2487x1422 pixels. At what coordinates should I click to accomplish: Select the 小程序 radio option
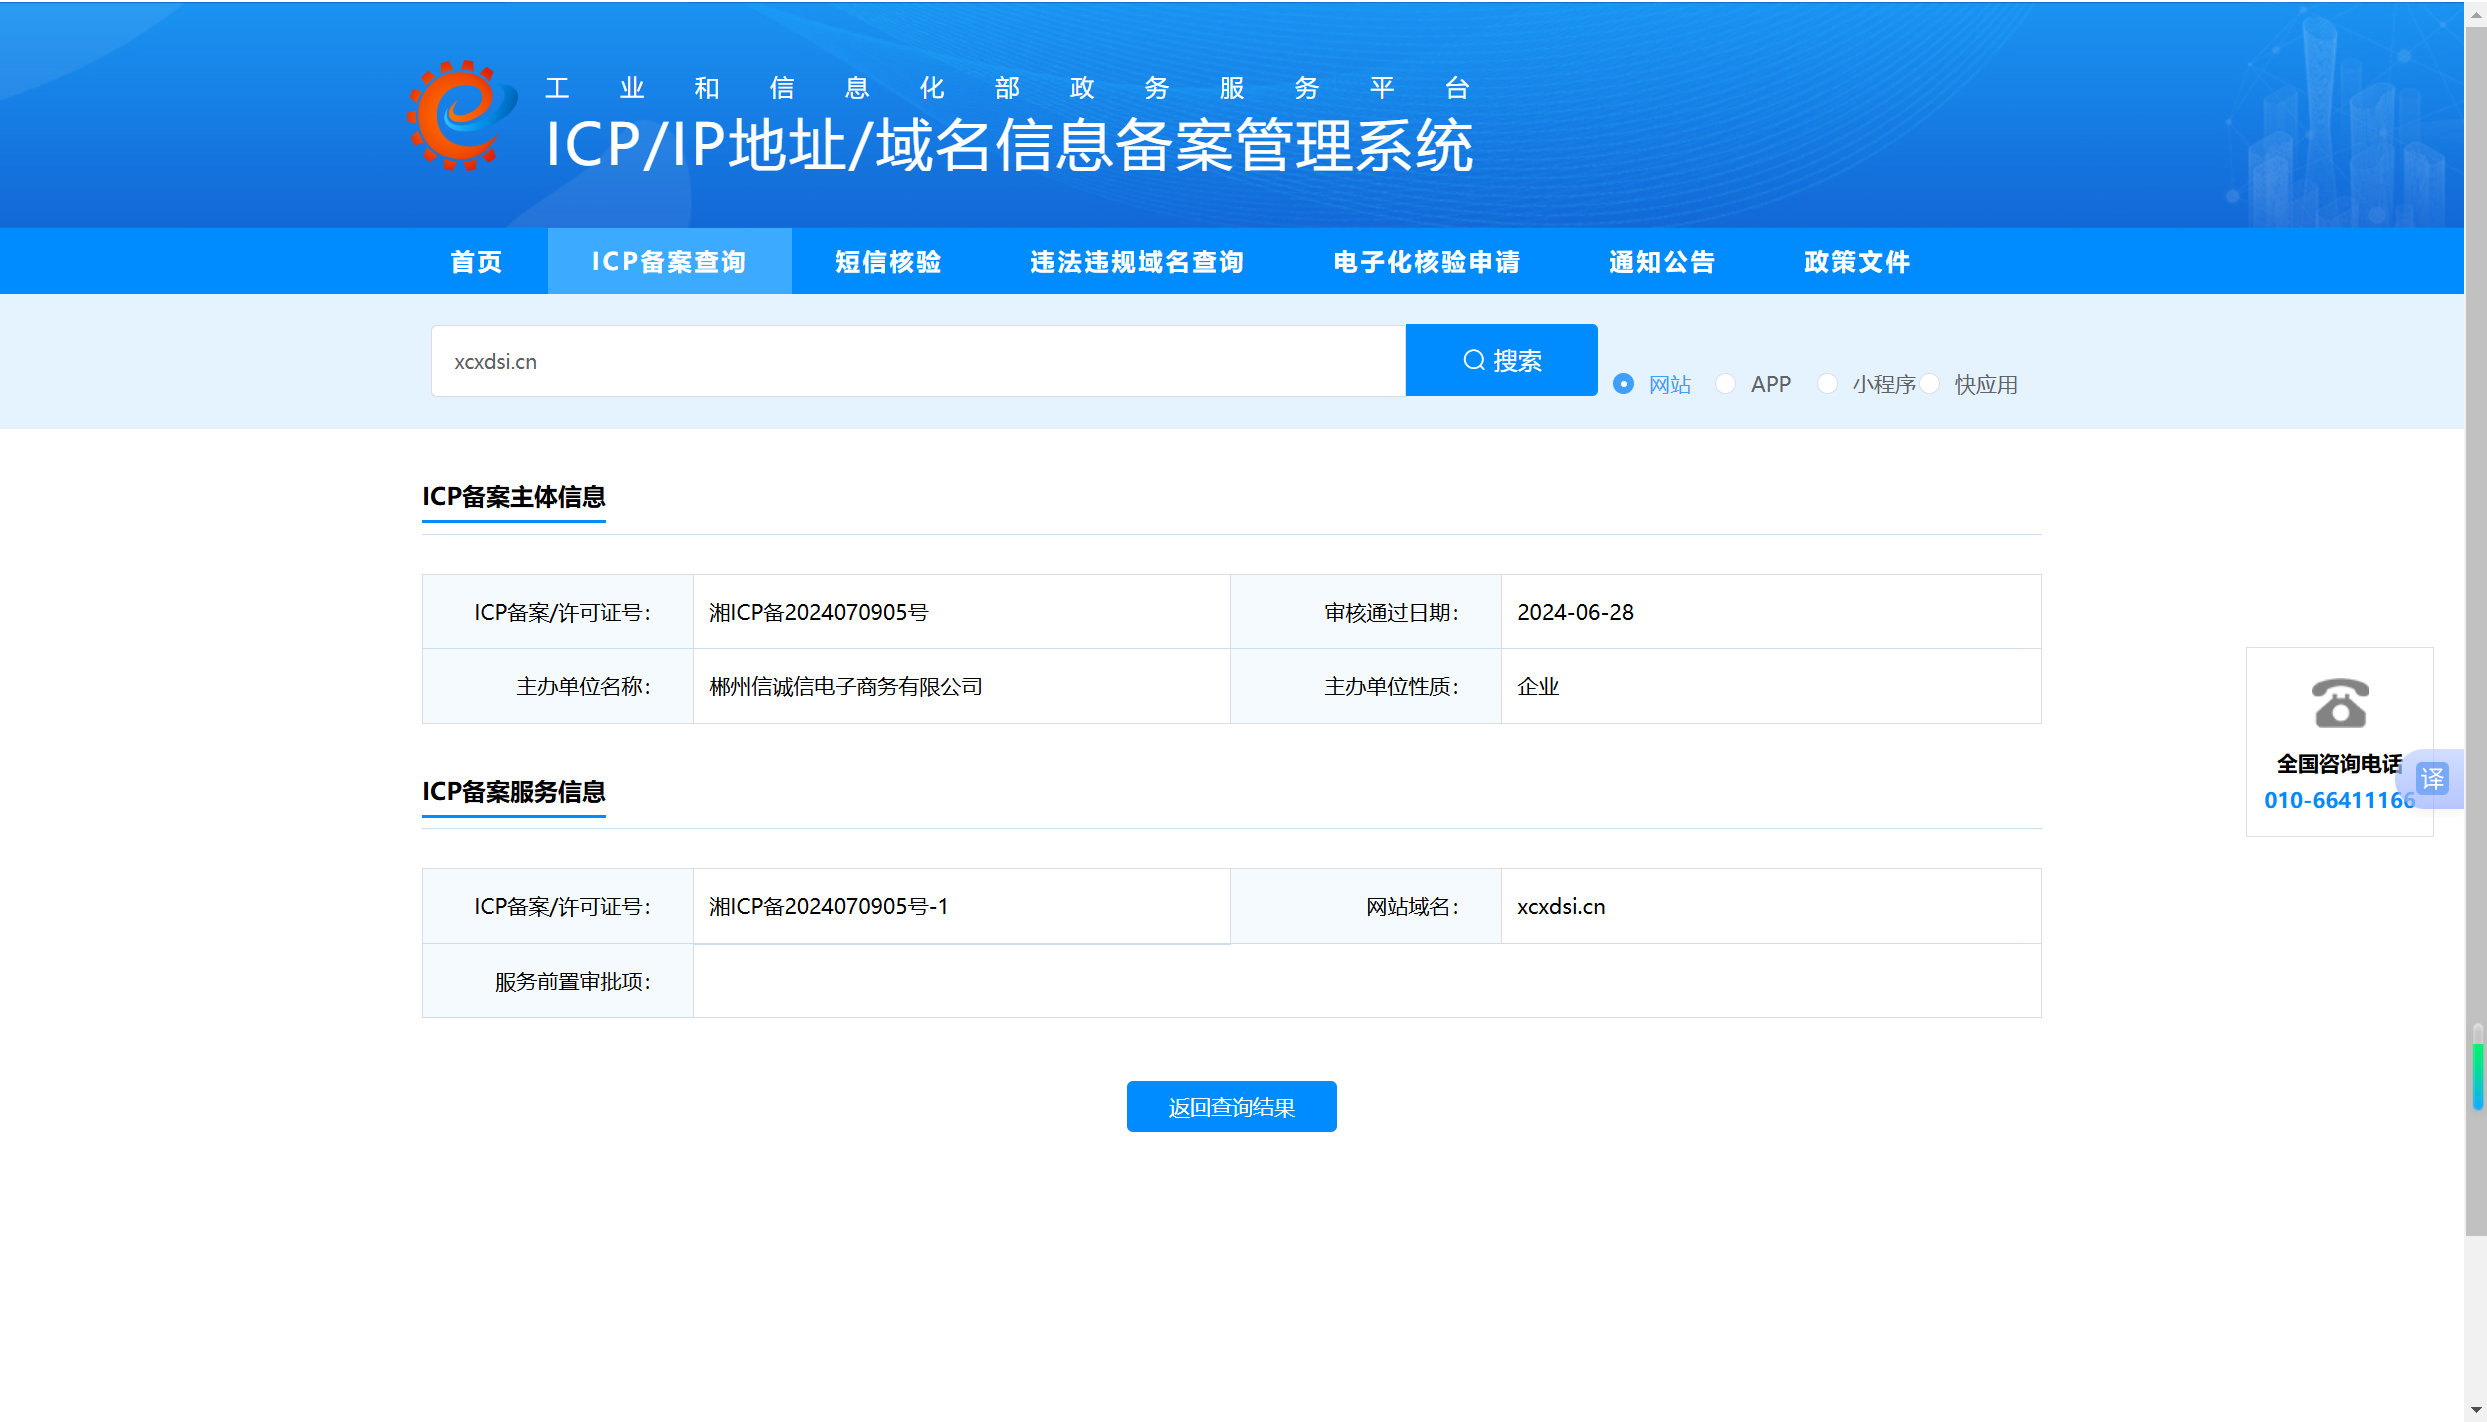pos(1828,384)
